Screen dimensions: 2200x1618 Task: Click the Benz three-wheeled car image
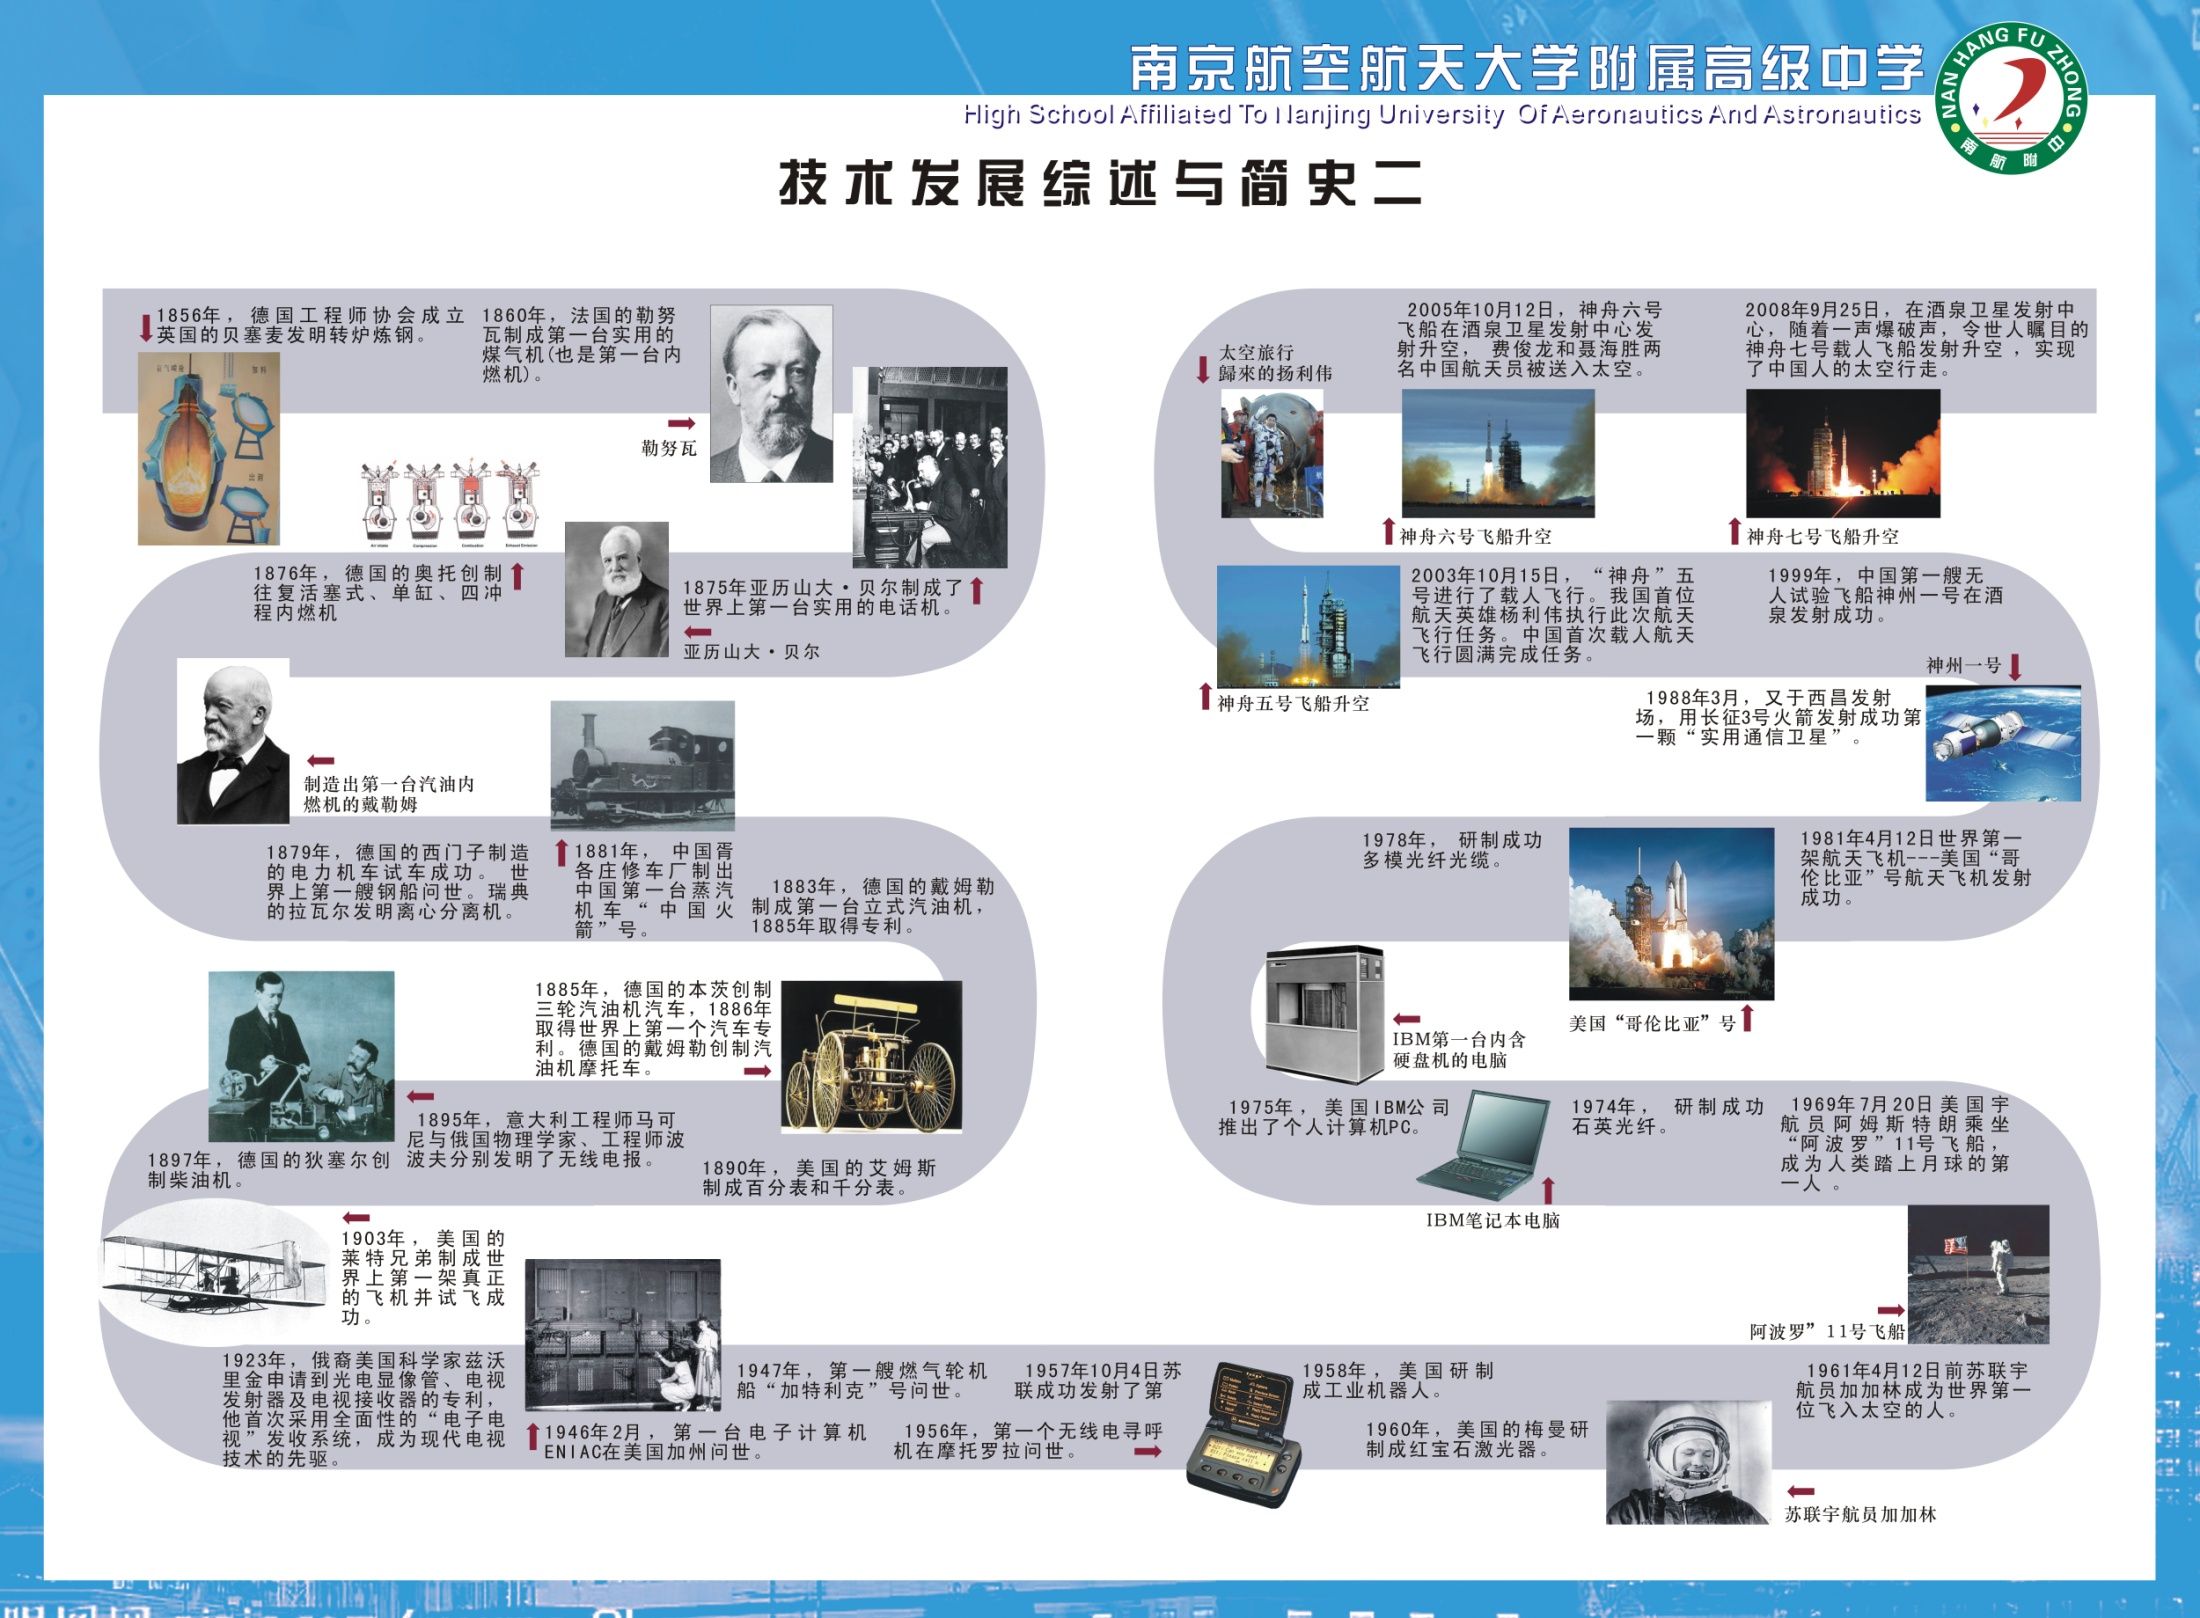[870, 1056]
